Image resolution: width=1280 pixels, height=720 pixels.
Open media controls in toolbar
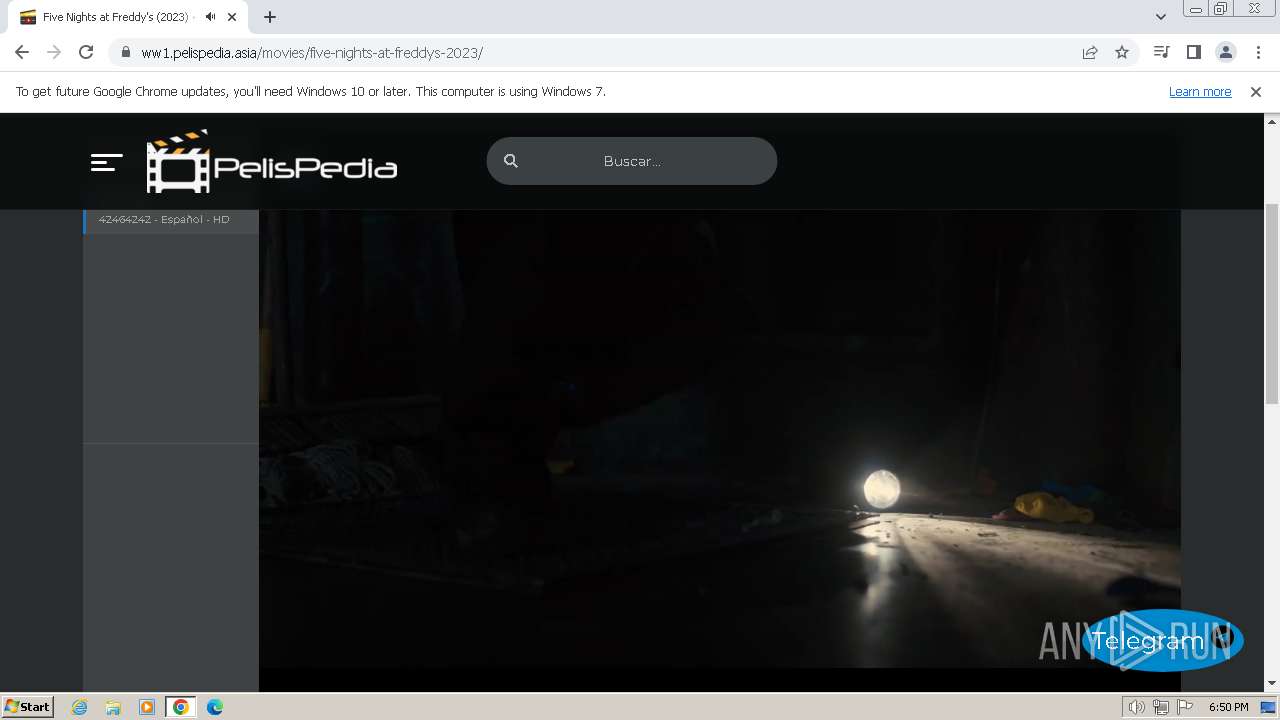(x=1161, y=52)
